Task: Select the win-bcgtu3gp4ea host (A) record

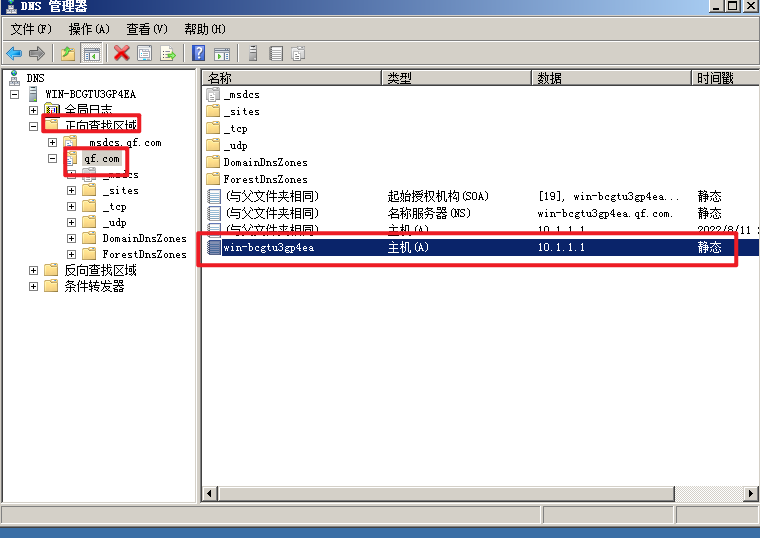Action: (x=480, y=247)
